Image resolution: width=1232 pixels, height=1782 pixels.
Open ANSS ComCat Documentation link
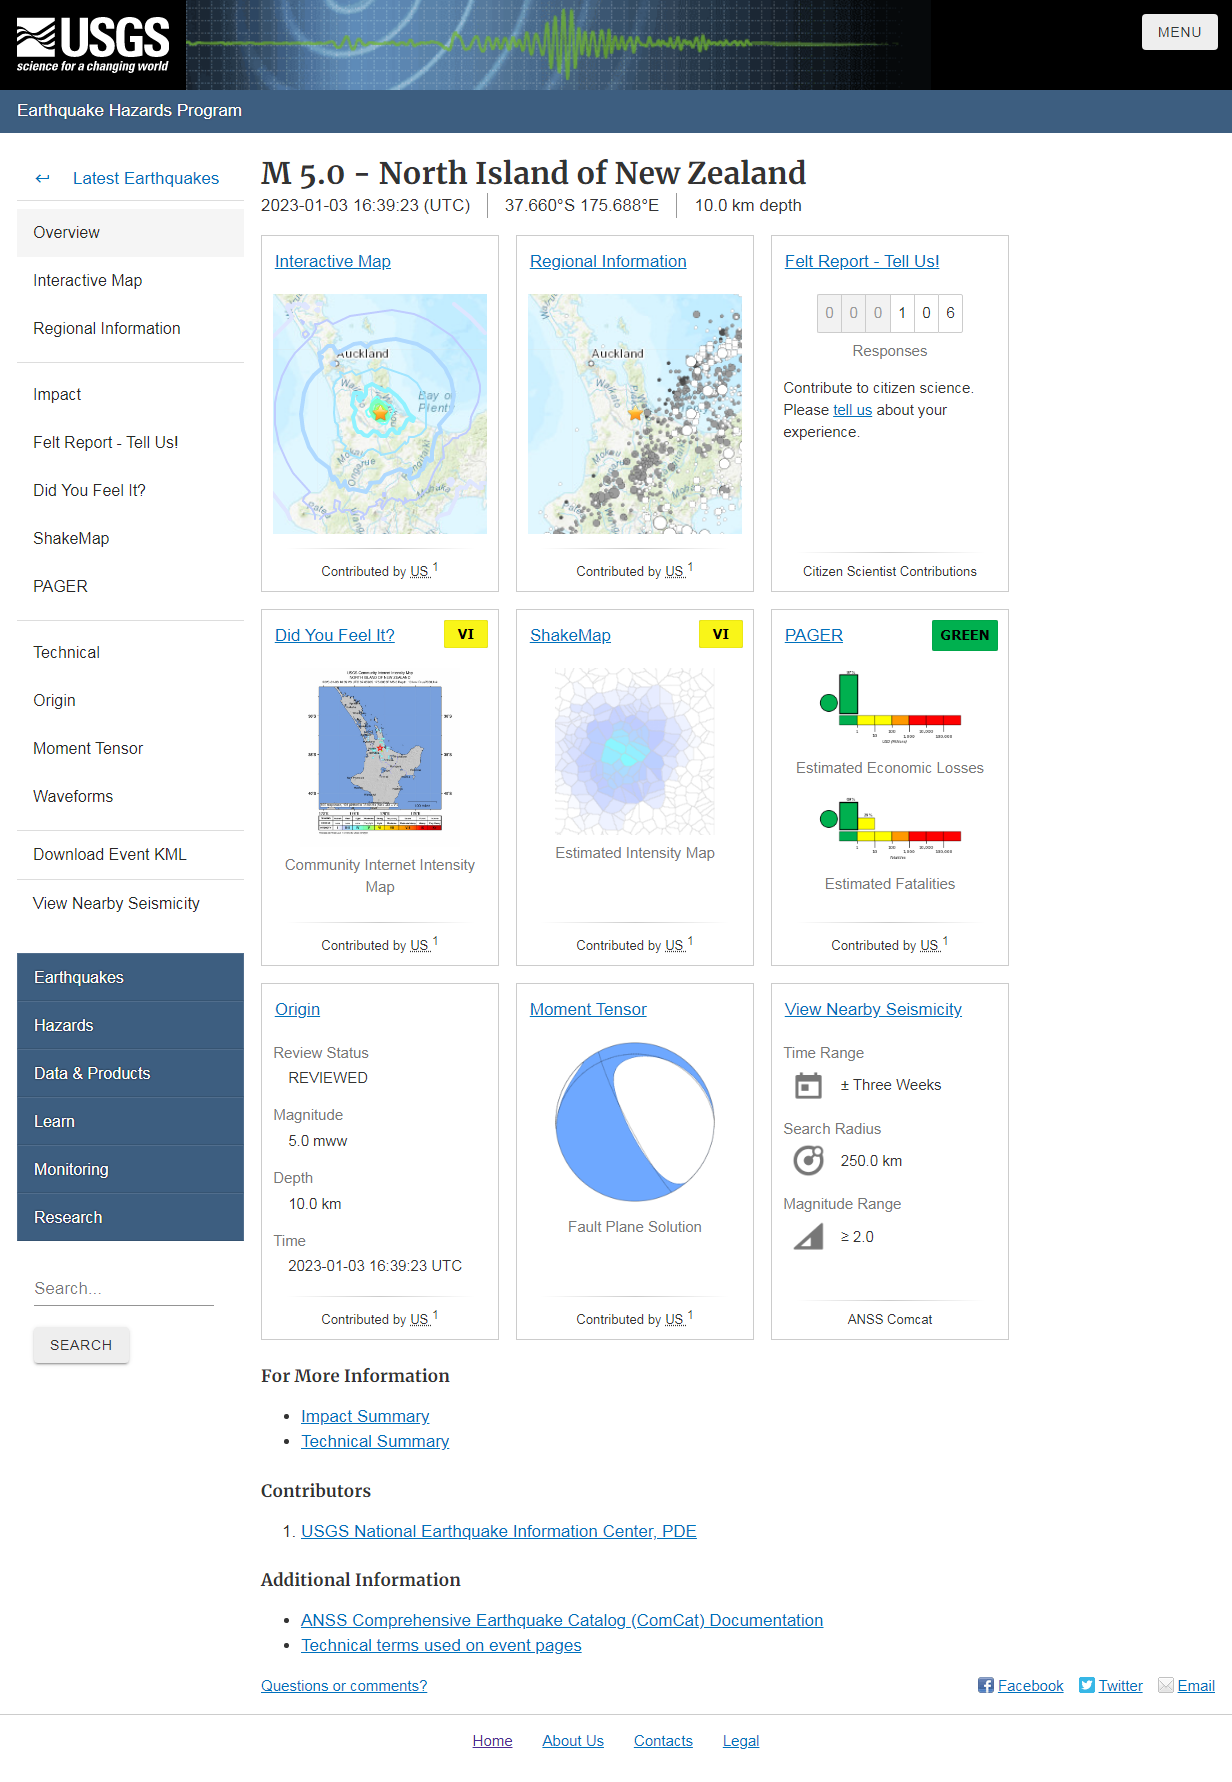coord(562,1620)
